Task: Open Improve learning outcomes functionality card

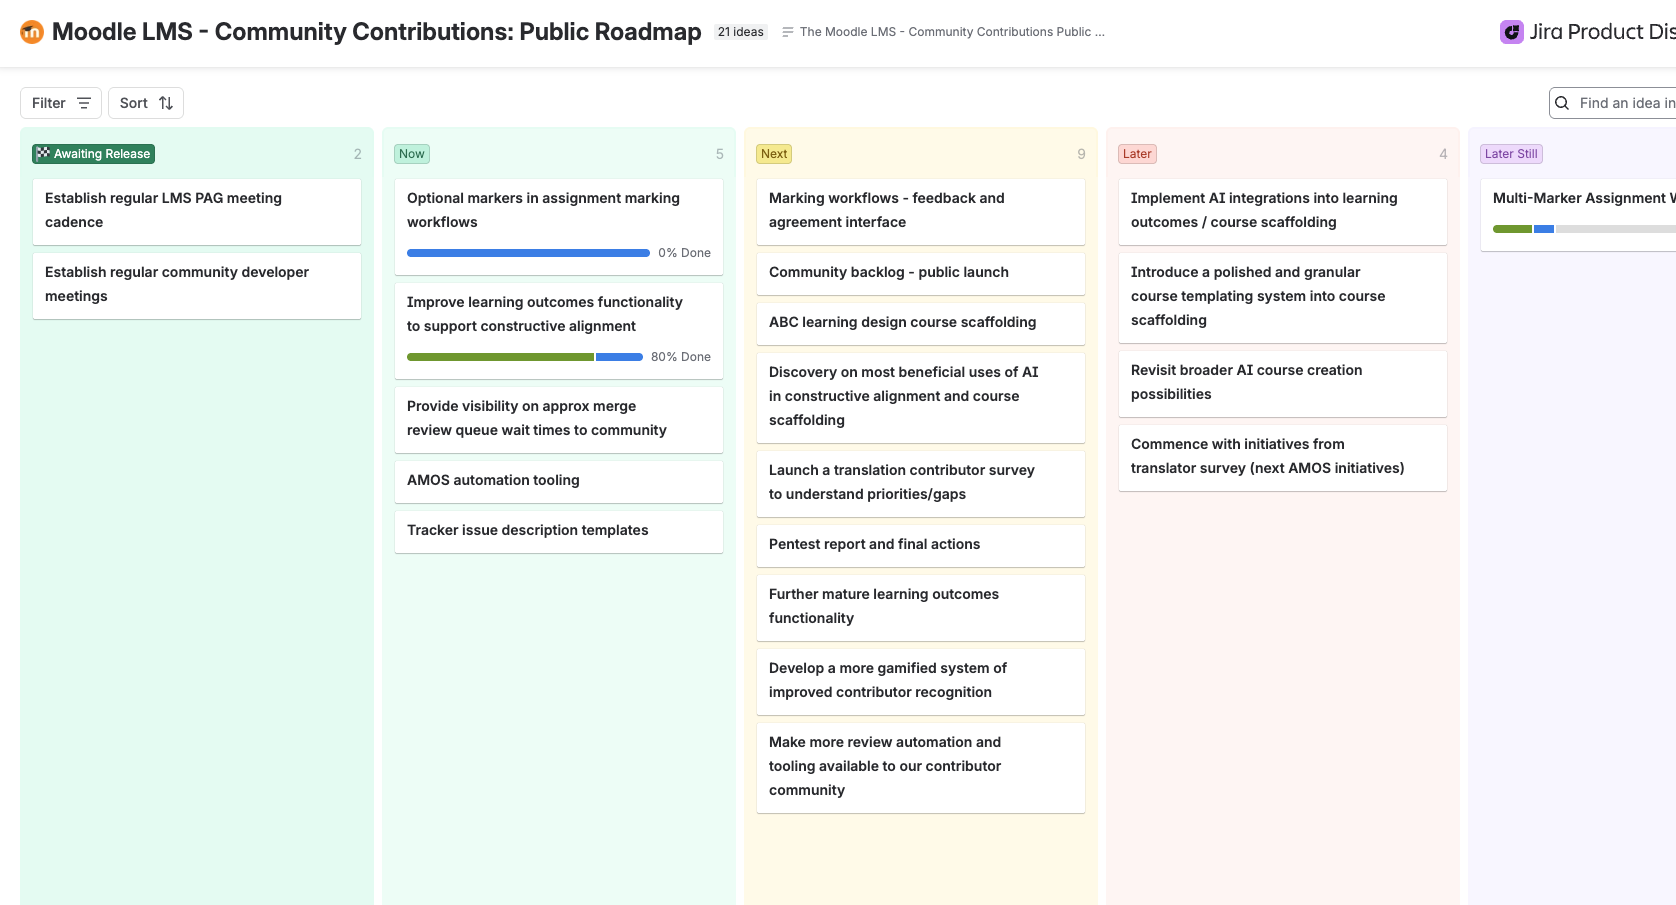Action: point(559,330)
